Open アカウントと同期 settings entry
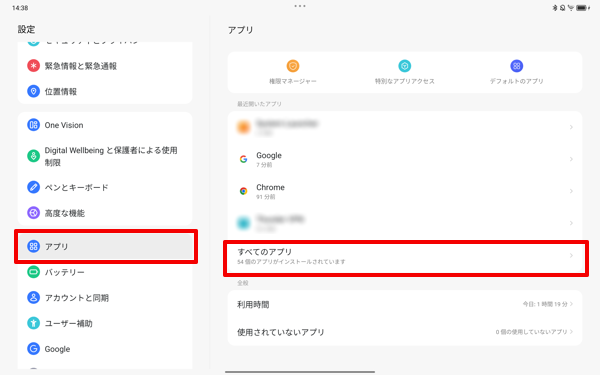Image resolution: width=600 pixels, height=375 pixels. tap(105, 298)
